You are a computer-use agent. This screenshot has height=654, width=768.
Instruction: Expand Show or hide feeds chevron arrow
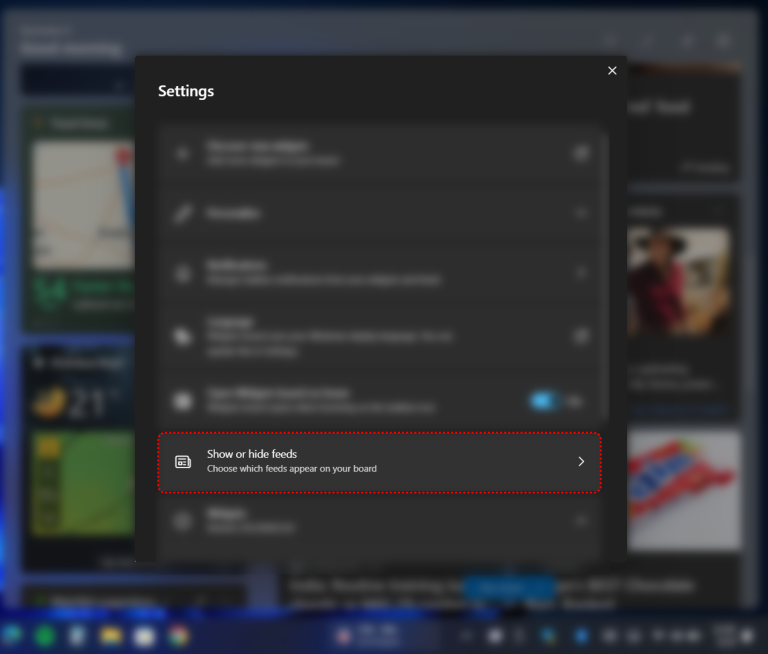581,461
